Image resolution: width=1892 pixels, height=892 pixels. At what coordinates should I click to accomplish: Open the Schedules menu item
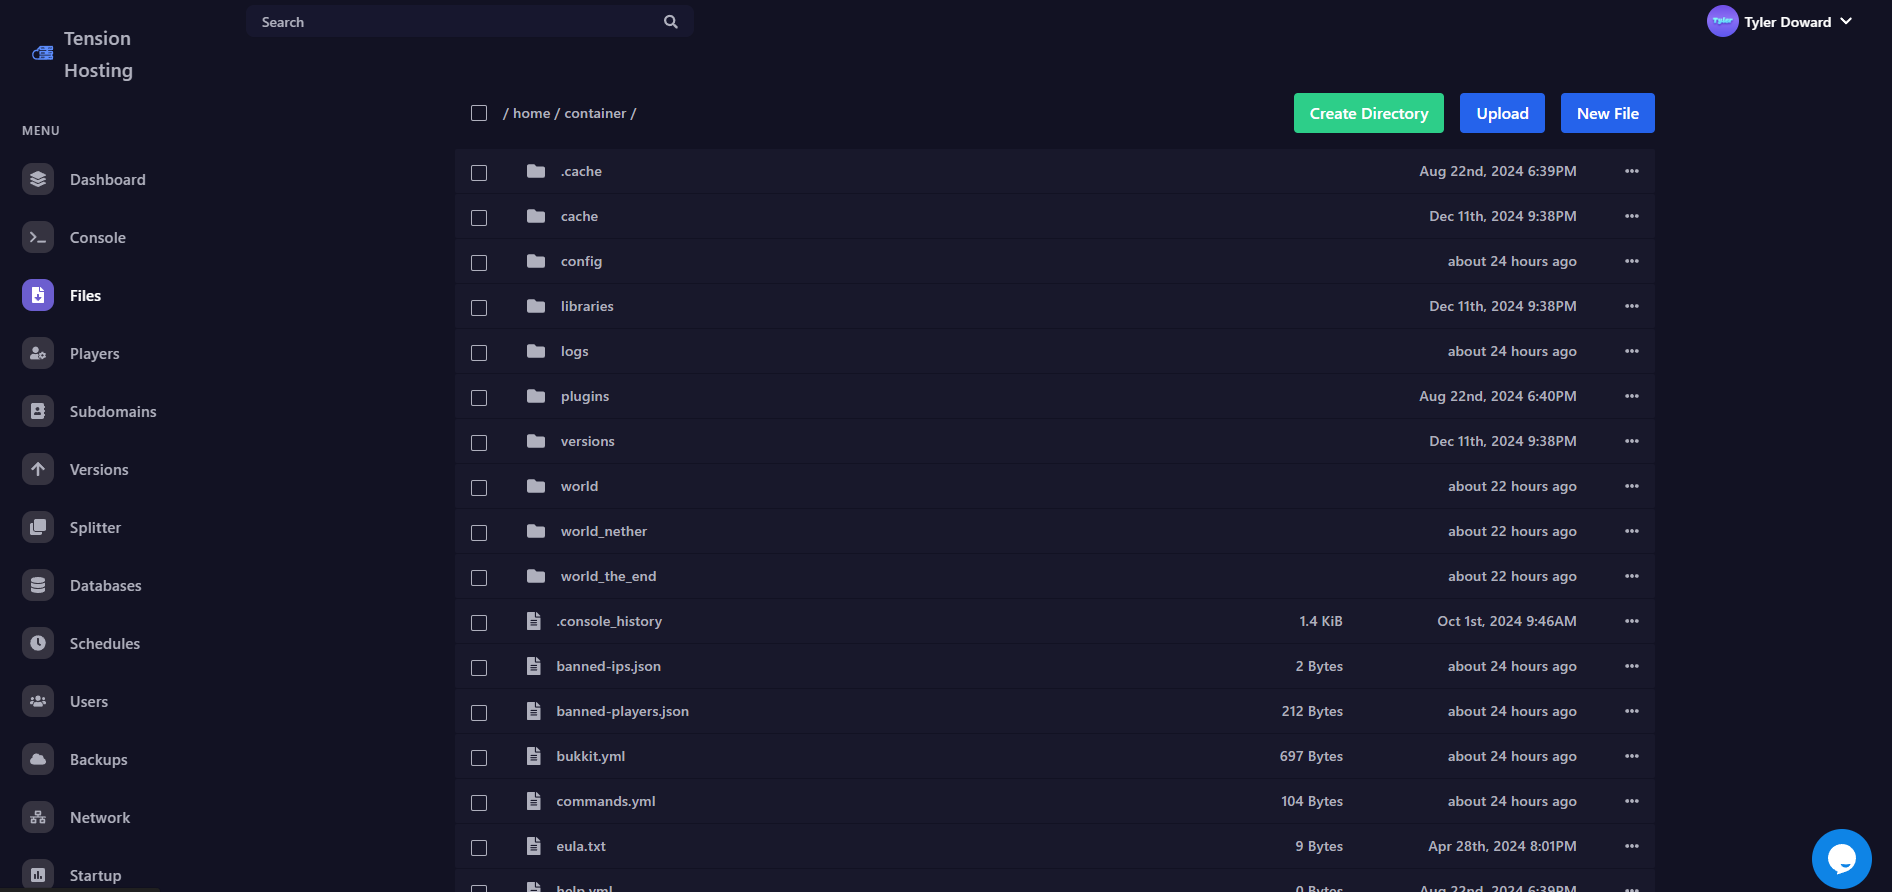(105, 643)
